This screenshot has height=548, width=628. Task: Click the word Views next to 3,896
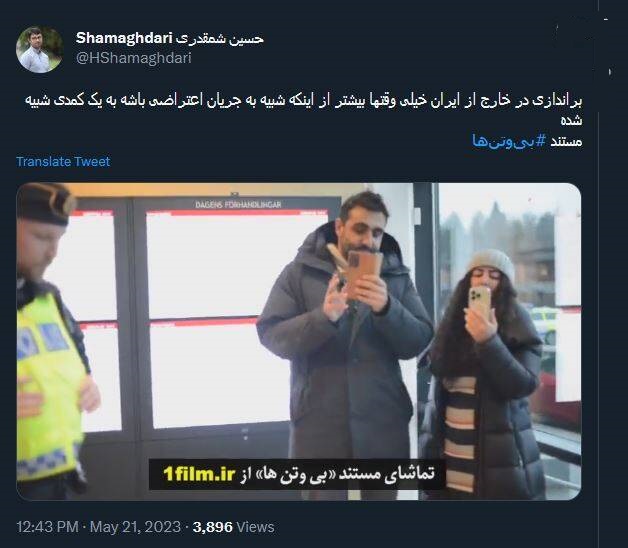(256, 527)
